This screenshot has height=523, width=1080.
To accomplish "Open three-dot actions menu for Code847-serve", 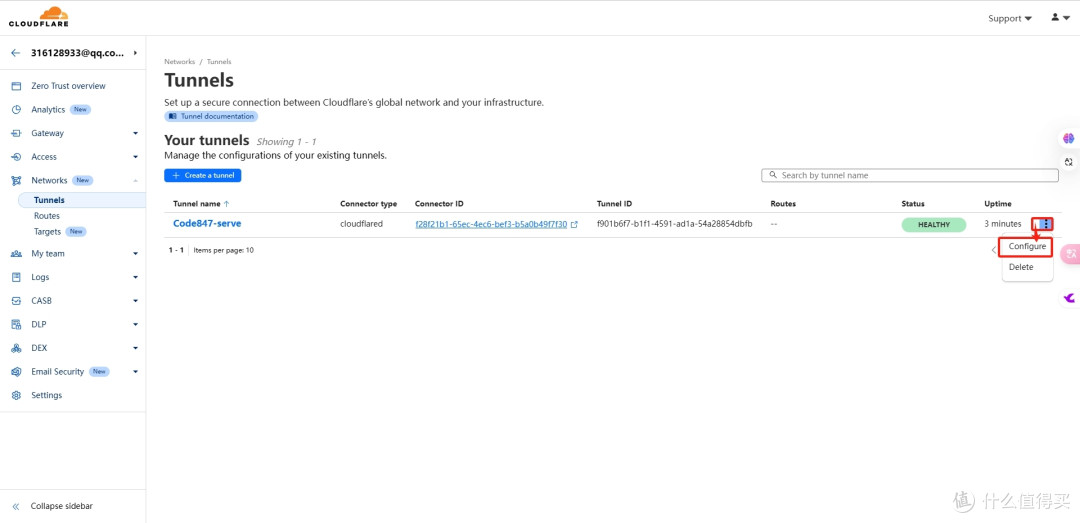I will (1046, 224).
